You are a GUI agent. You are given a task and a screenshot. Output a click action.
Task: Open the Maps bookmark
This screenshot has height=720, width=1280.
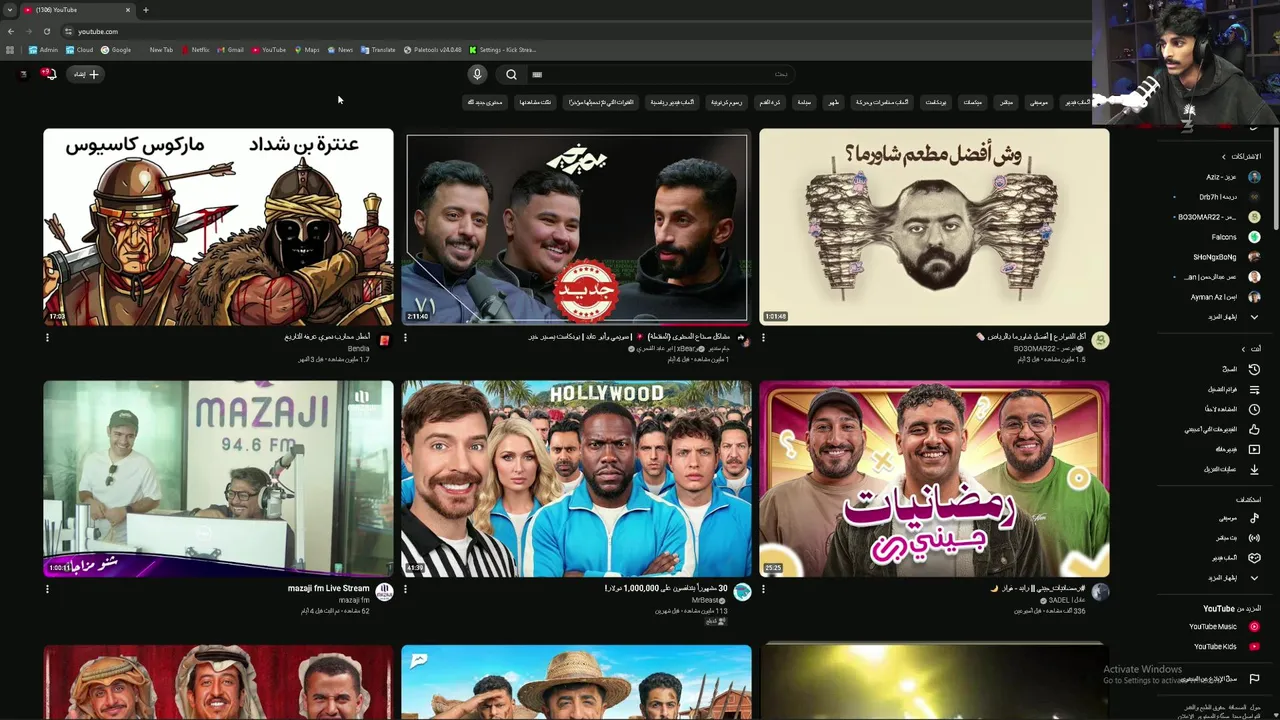pyautogui.click(x=307, y=49)
